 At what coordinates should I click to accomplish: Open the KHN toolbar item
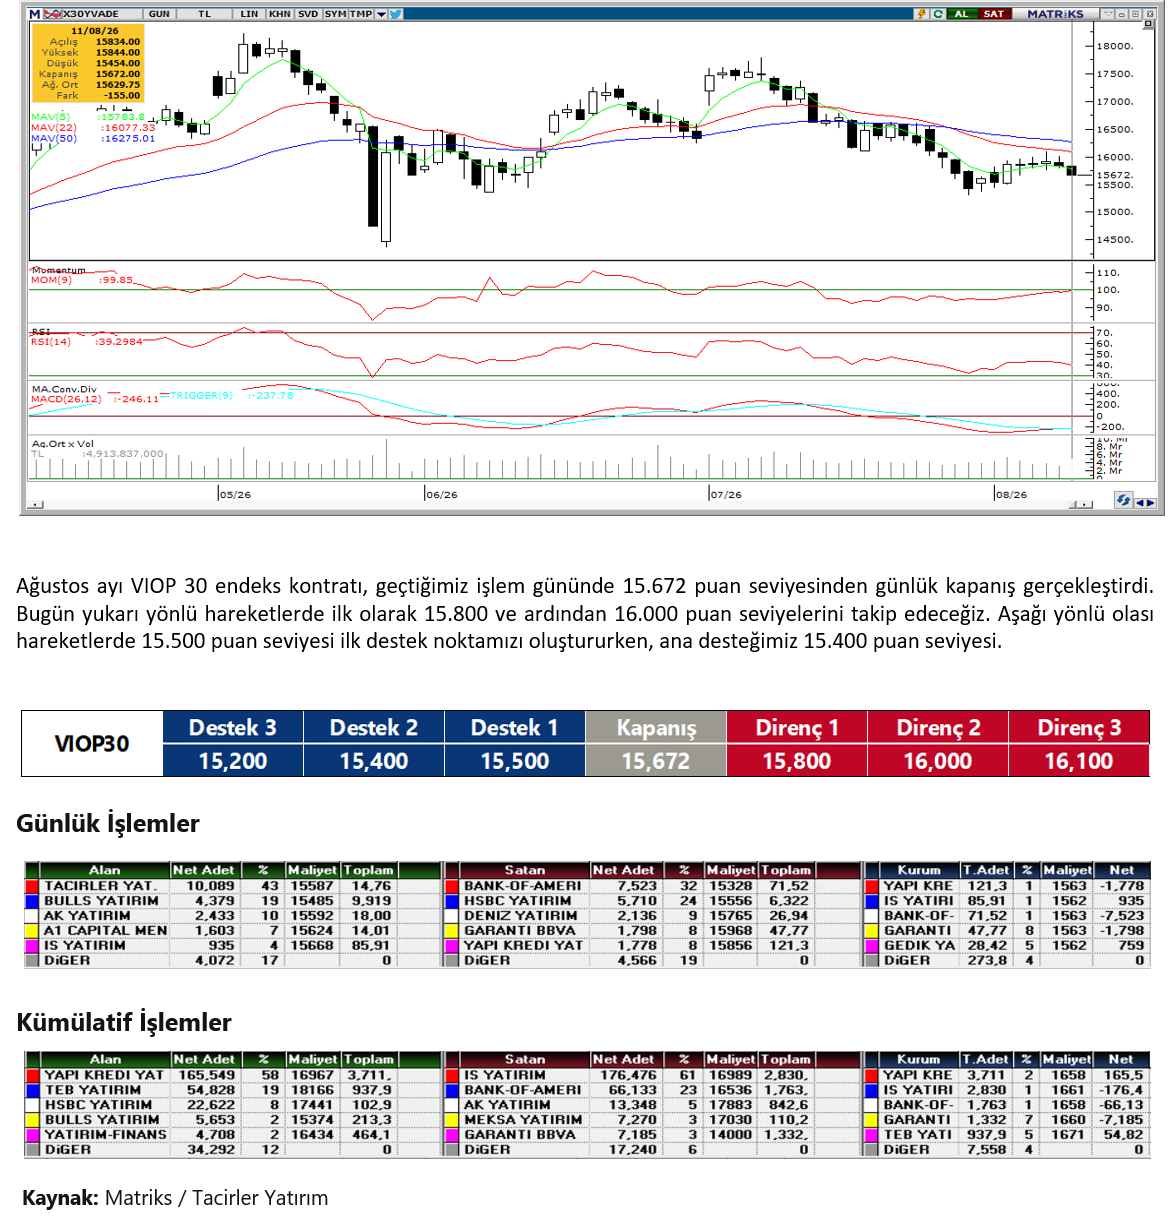click(x=280, y=14)
